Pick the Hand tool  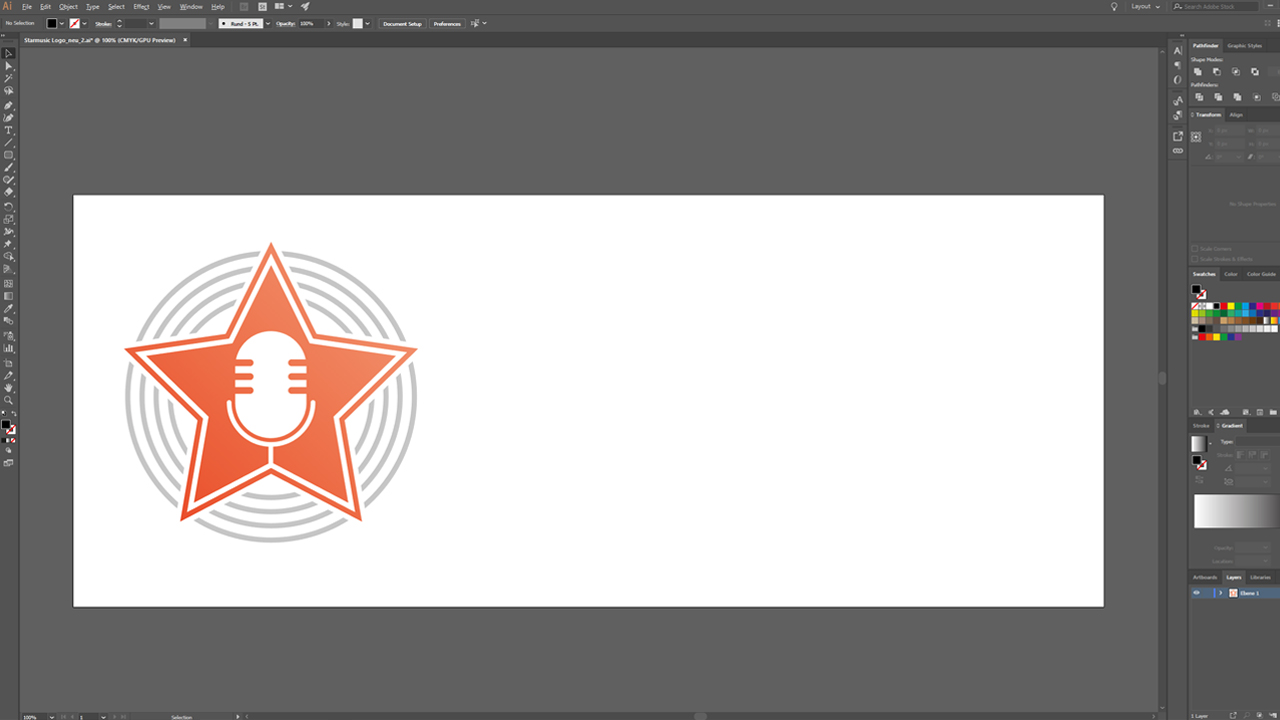click(9, 387)
